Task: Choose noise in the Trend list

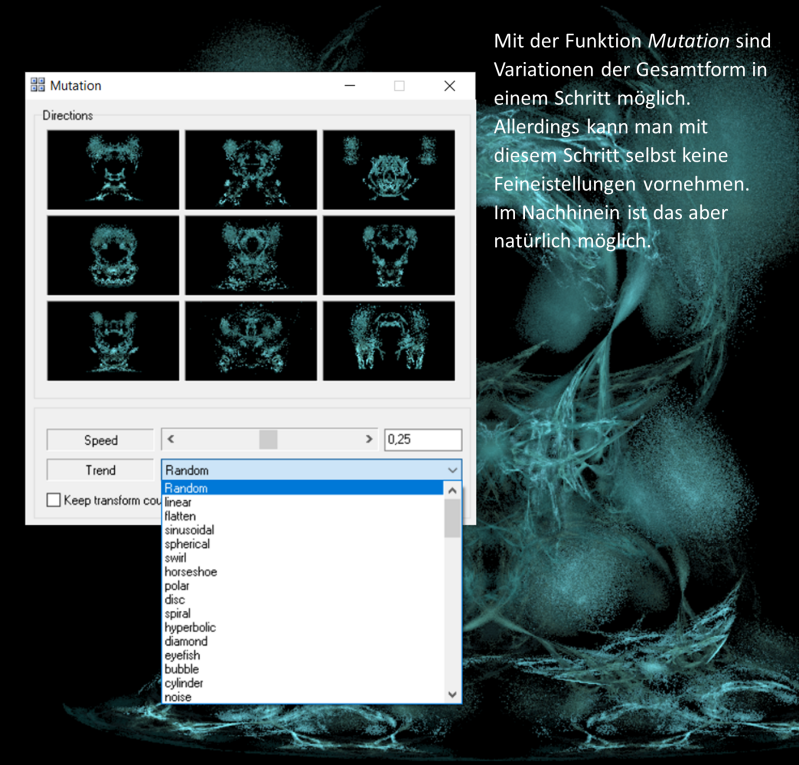Action: (x=303, y=697)
